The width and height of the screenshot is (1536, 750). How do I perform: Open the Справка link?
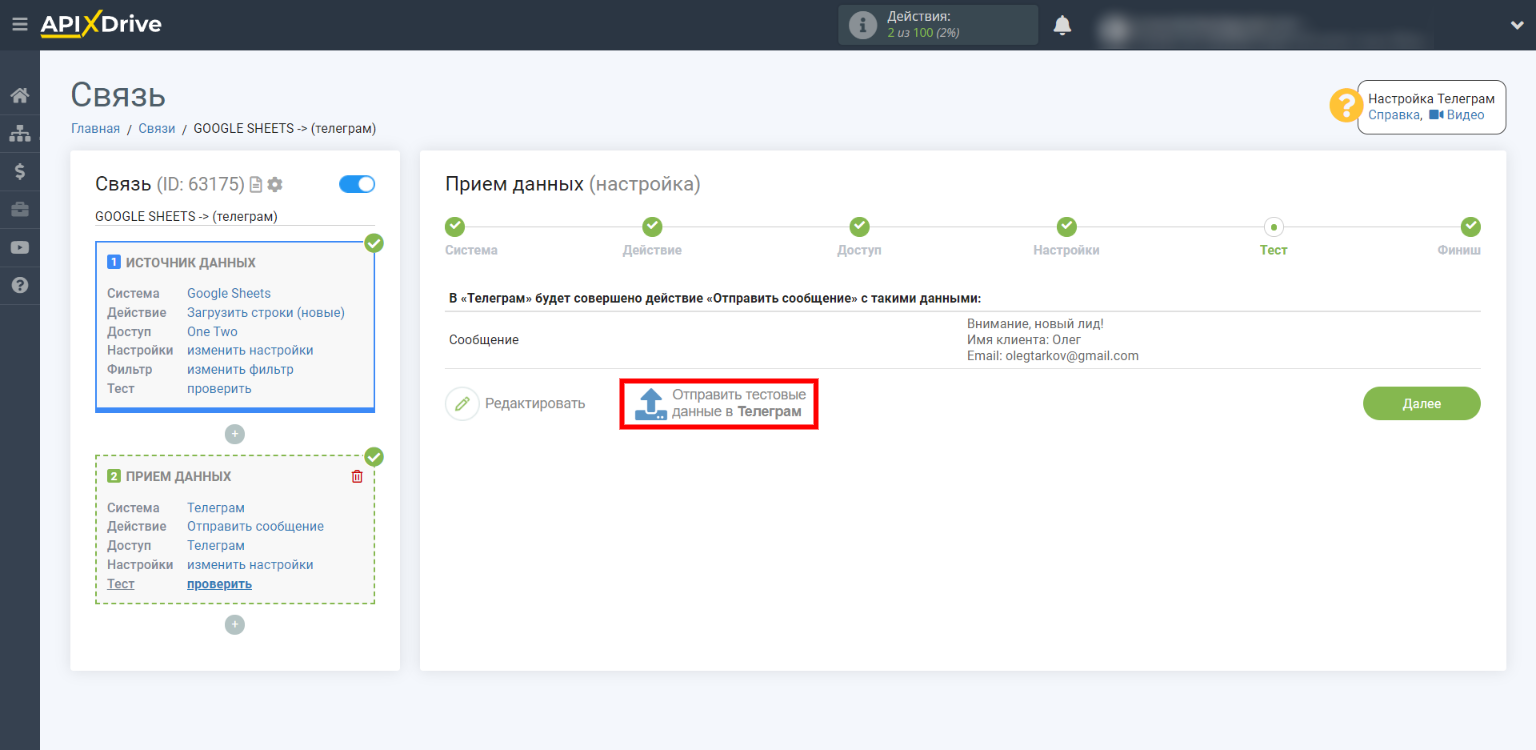point(1394,115)
